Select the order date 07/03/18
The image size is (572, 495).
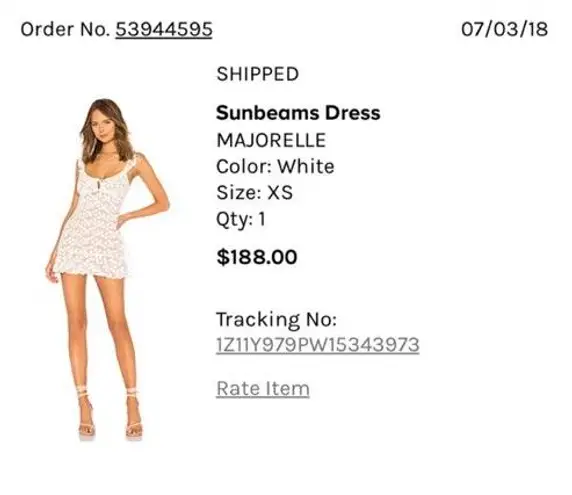pyautogui.click(x=505, y=29)
